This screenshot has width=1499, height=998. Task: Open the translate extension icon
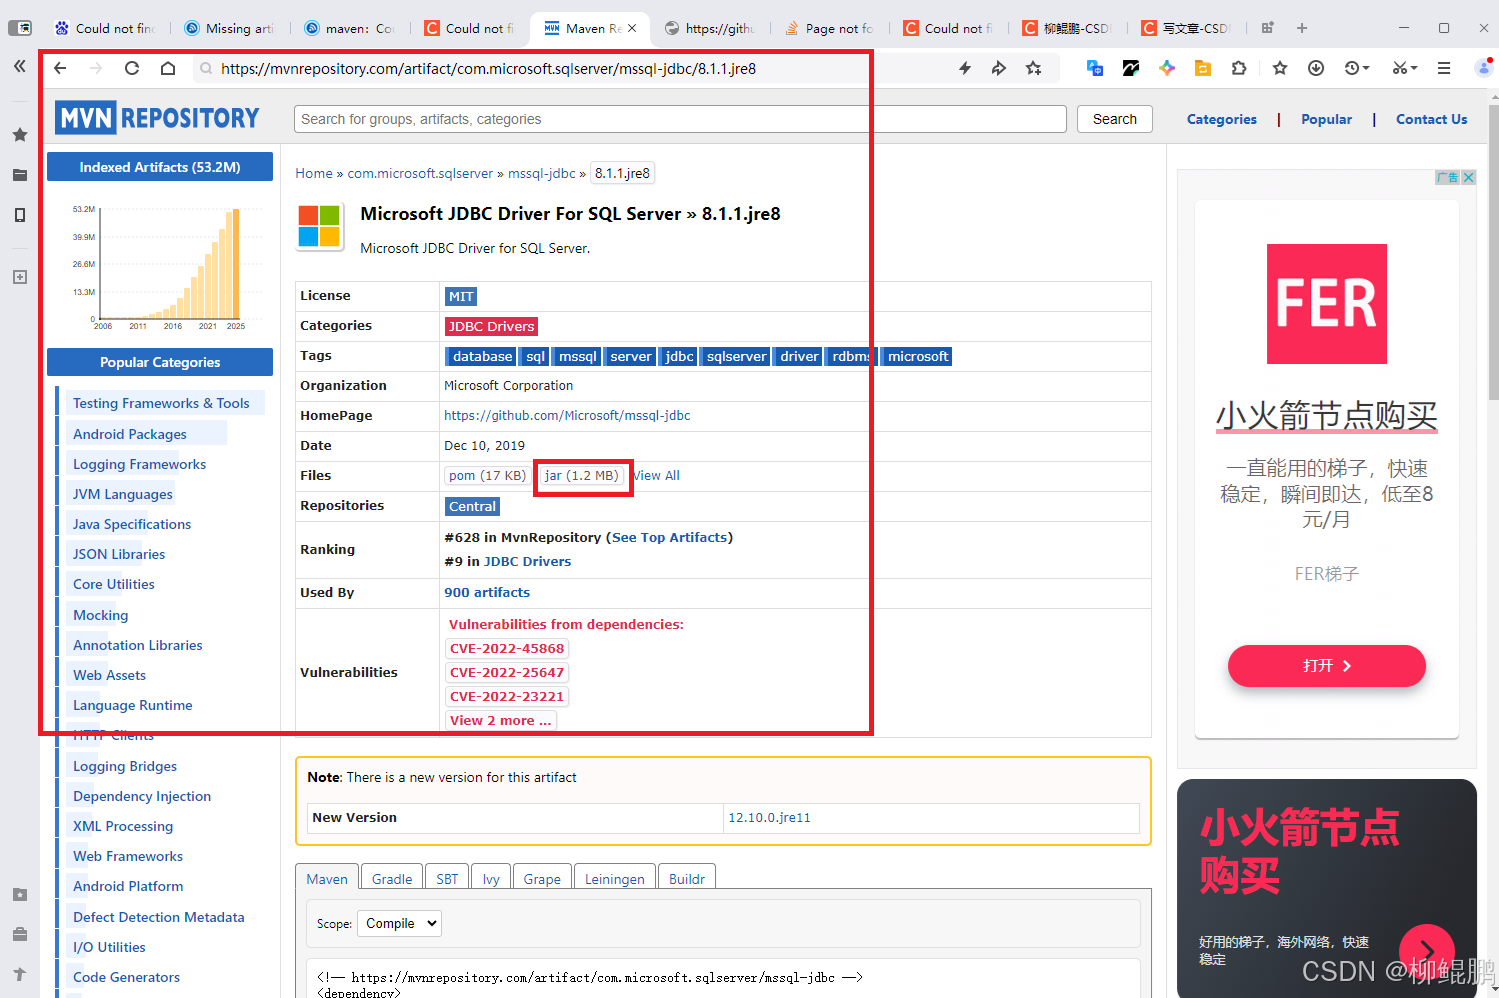1095,68
